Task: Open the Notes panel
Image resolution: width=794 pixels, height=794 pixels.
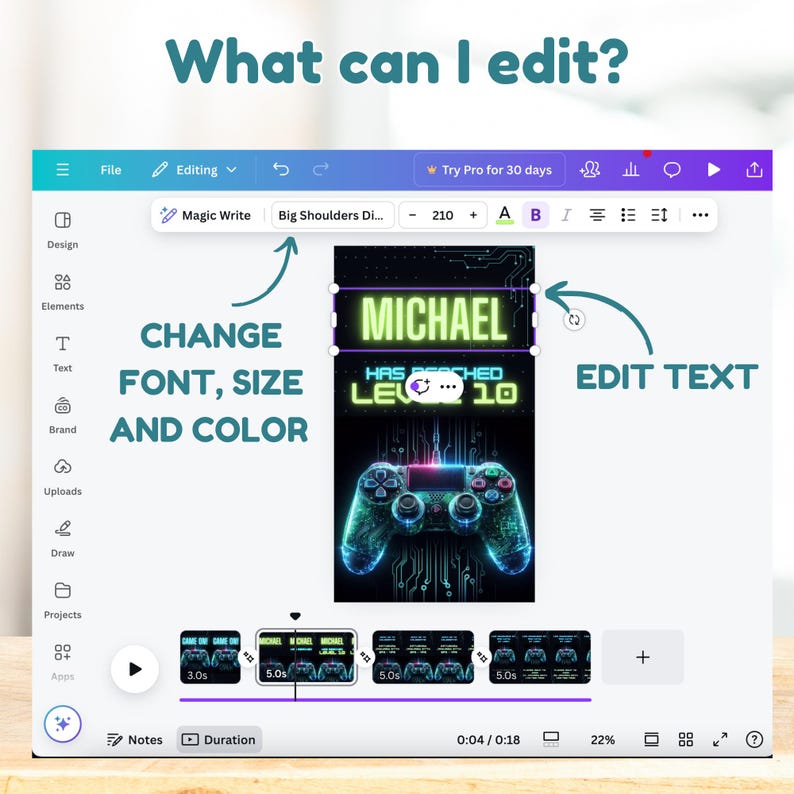Action: (x=135, y=740)
